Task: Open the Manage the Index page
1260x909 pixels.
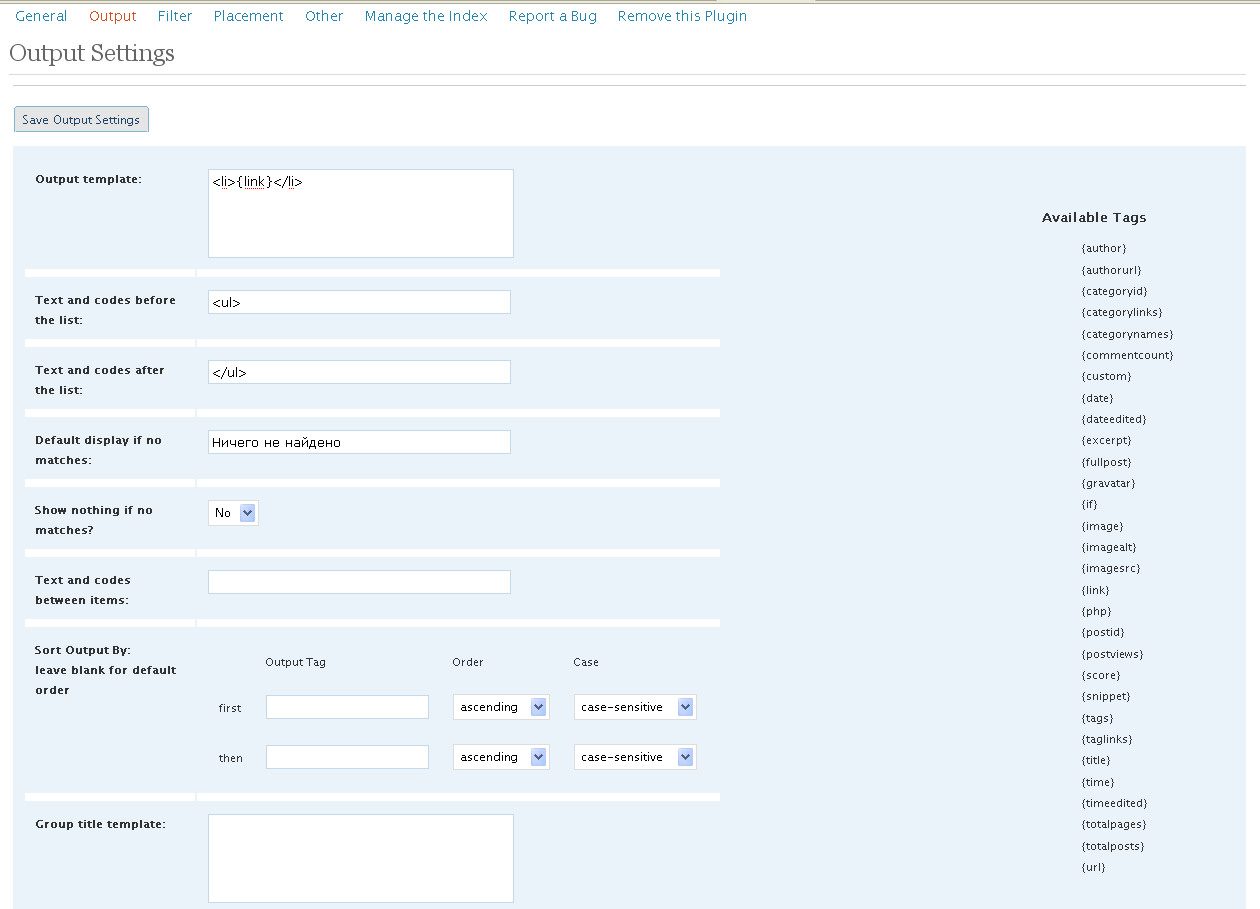Action: [426, 16]
